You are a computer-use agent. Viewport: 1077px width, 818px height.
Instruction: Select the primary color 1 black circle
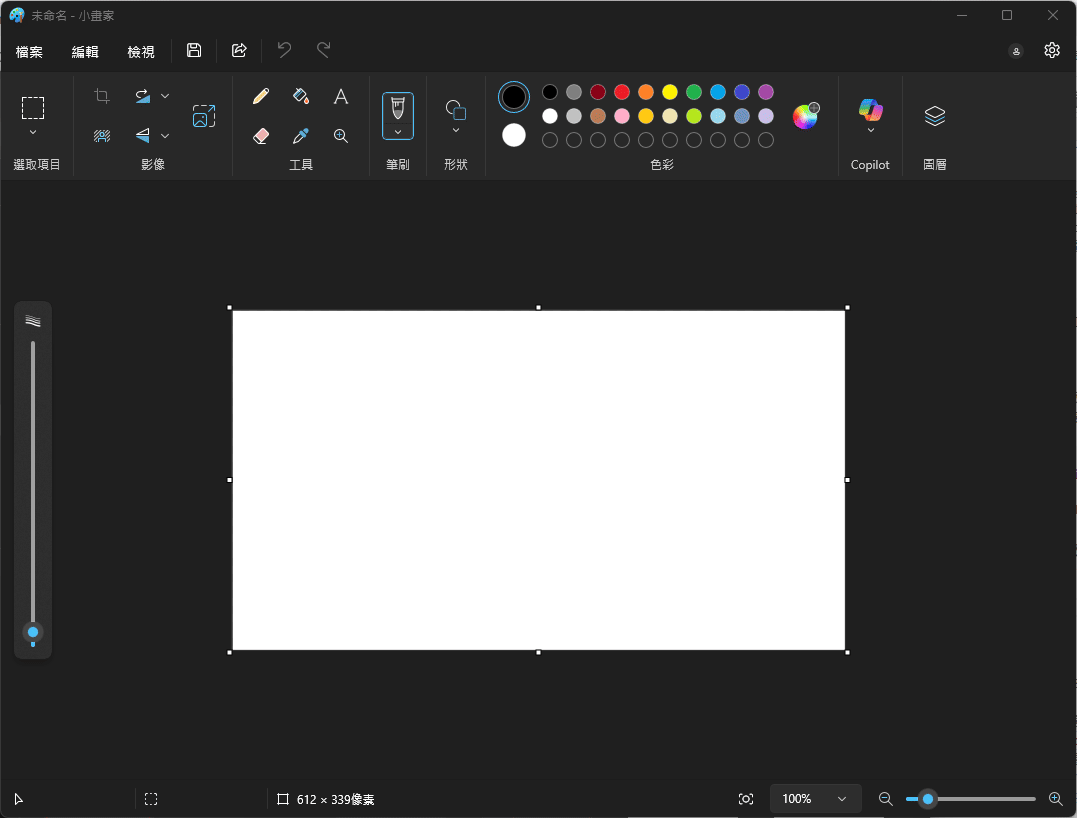click(x=514, y=97)
